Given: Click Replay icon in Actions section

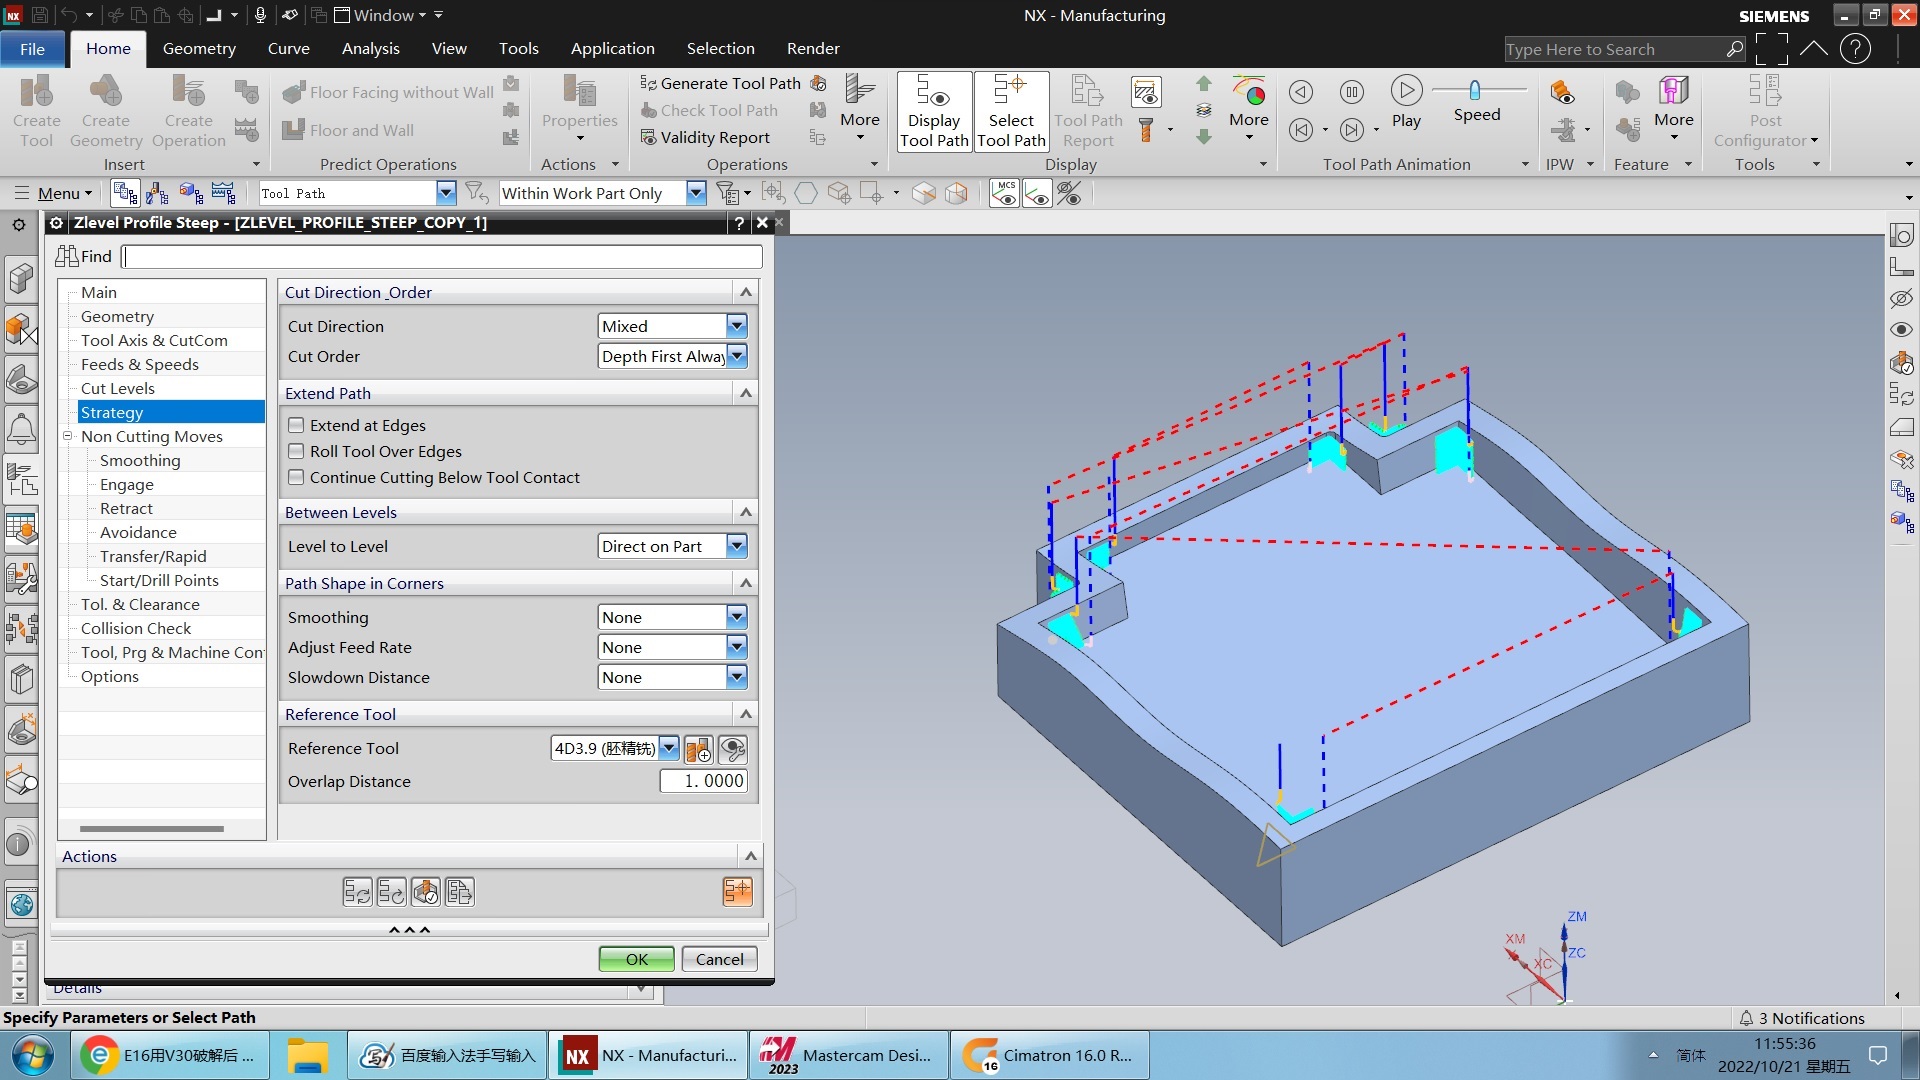Looking at the screenshot, I should [391, 891].
